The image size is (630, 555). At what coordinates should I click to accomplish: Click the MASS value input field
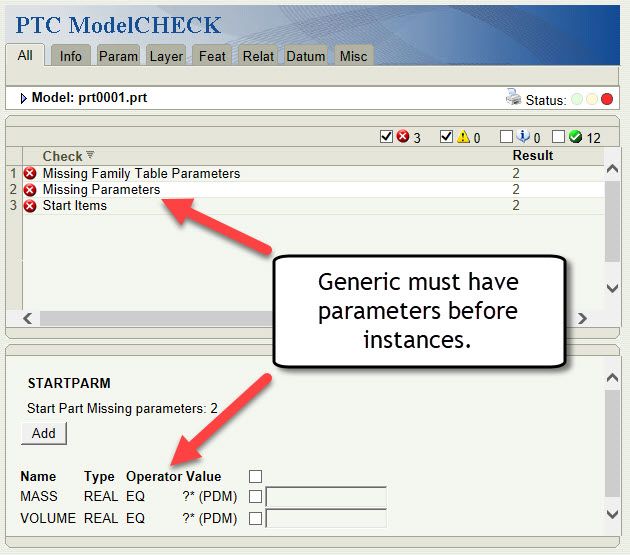coord(326,497)
